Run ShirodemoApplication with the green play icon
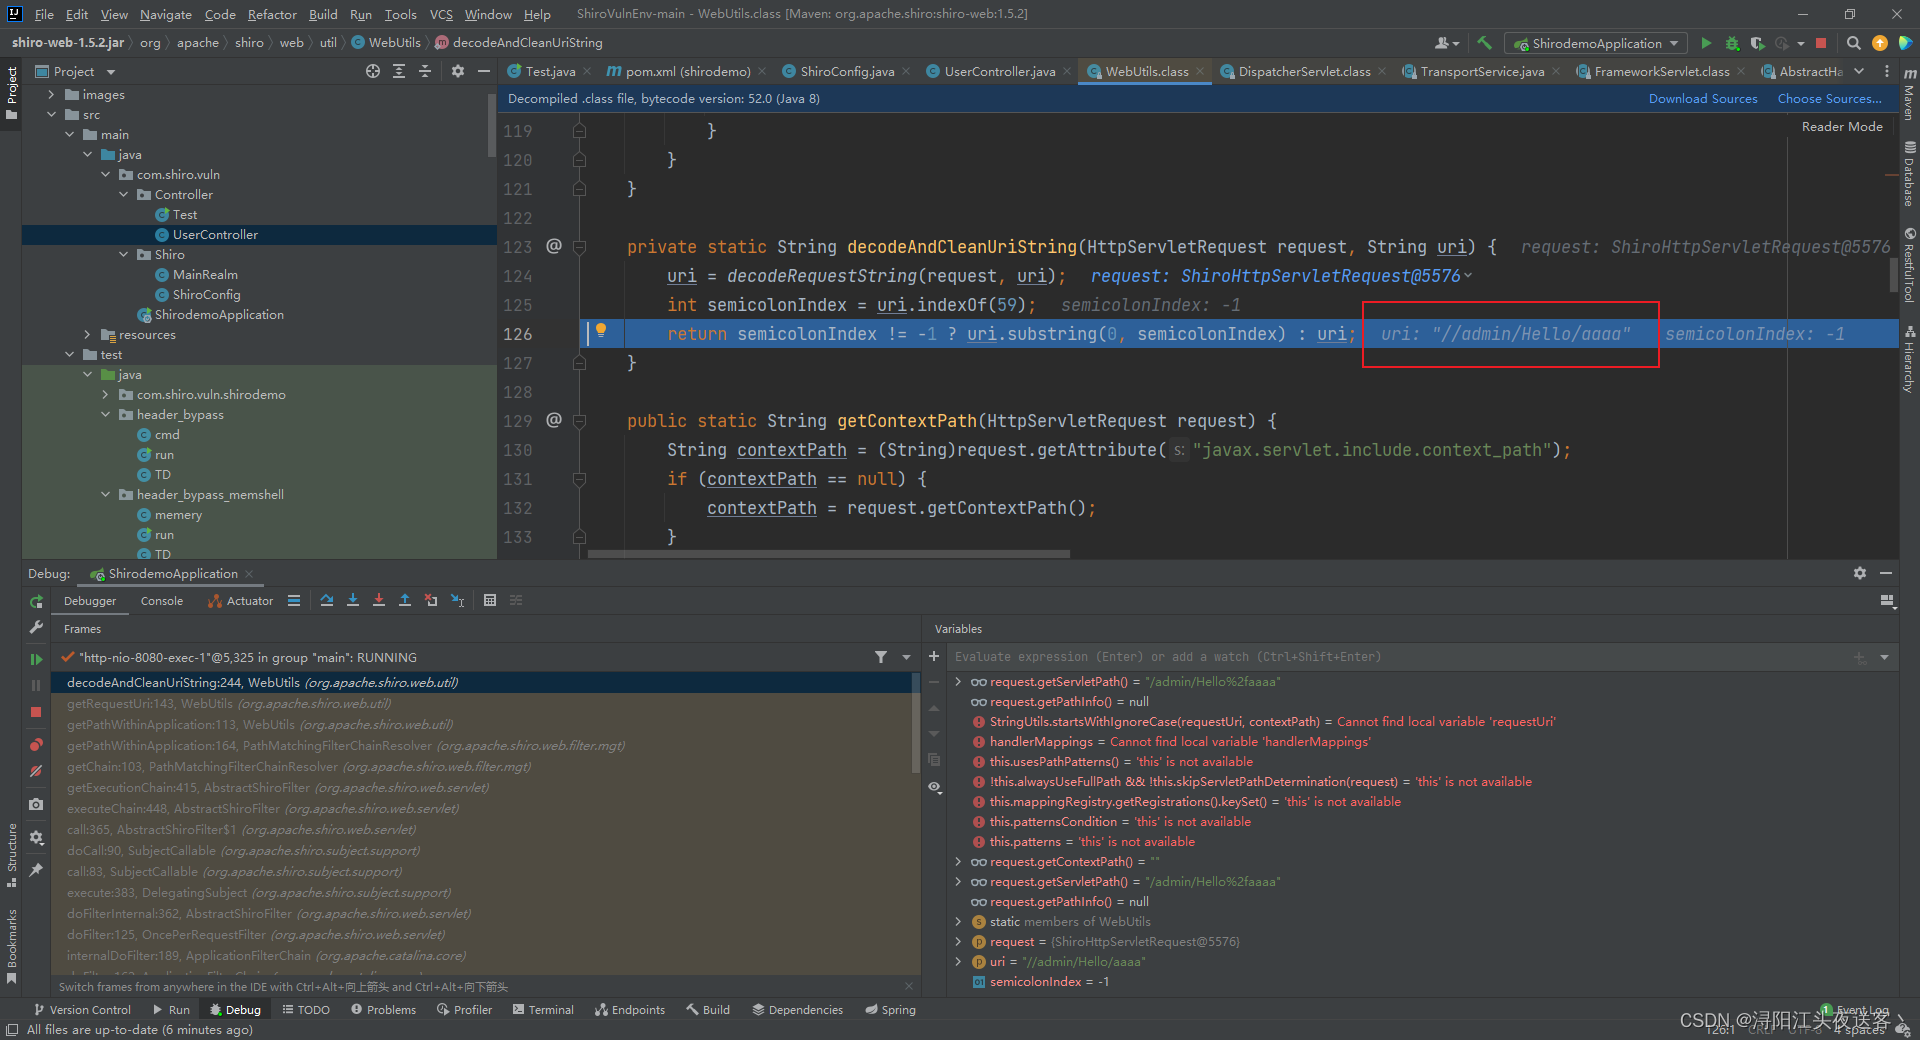 point(1706,43)
